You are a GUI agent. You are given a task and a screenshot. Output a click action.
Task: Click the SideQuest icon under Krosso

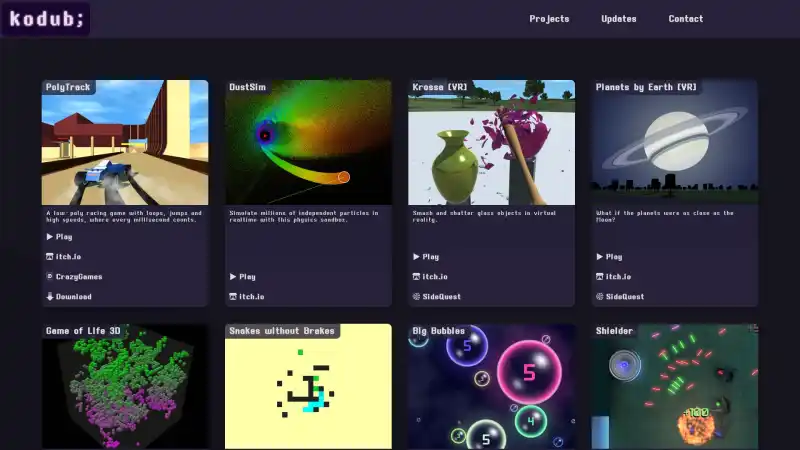tap(416, 297)
